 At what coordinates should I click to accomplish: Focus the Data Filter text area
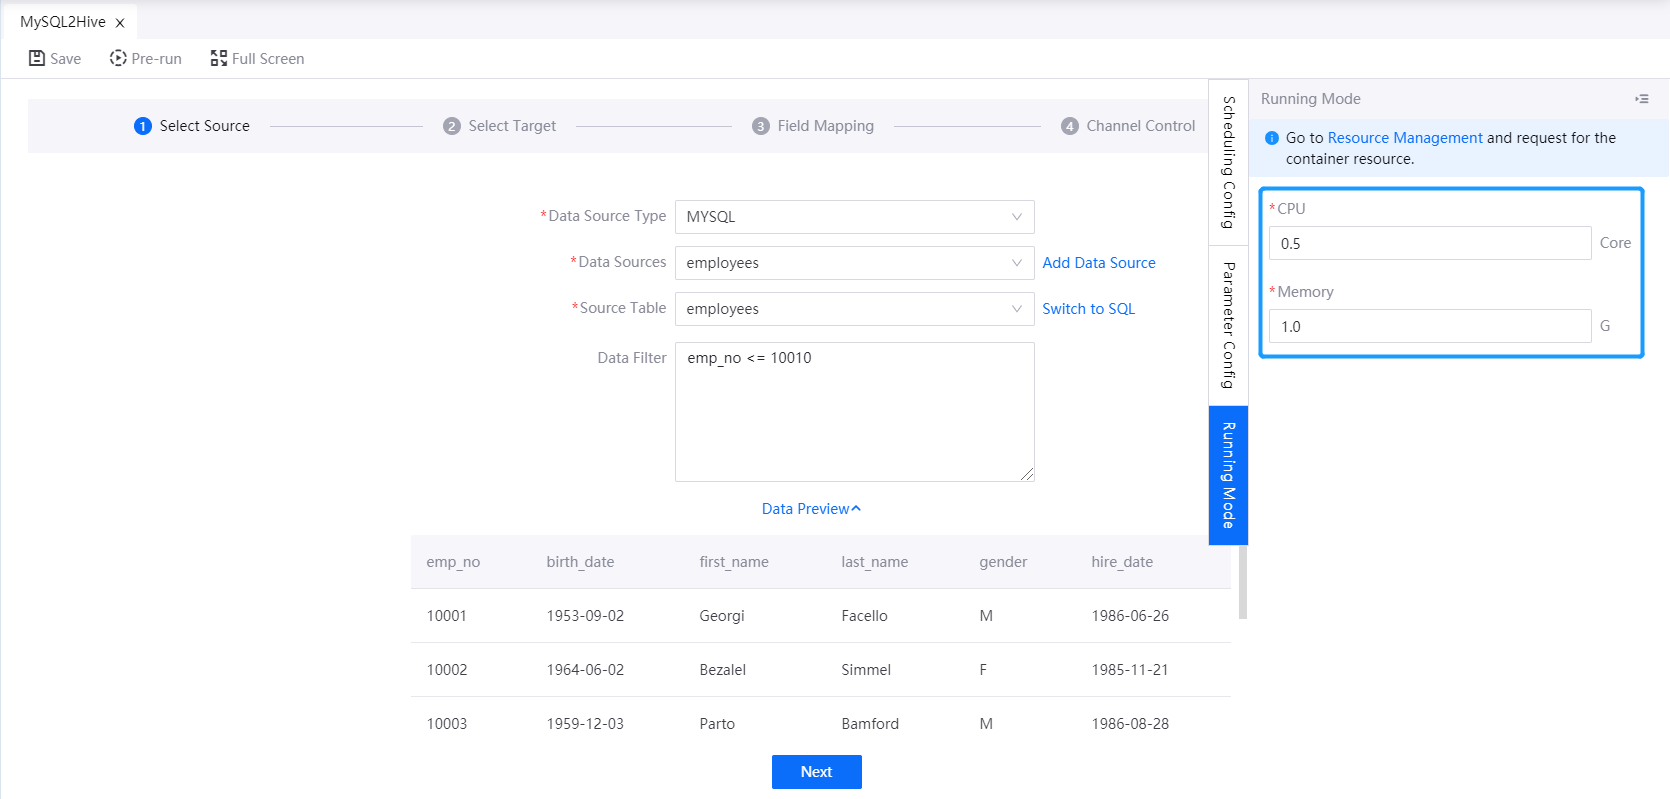point(855,412)
